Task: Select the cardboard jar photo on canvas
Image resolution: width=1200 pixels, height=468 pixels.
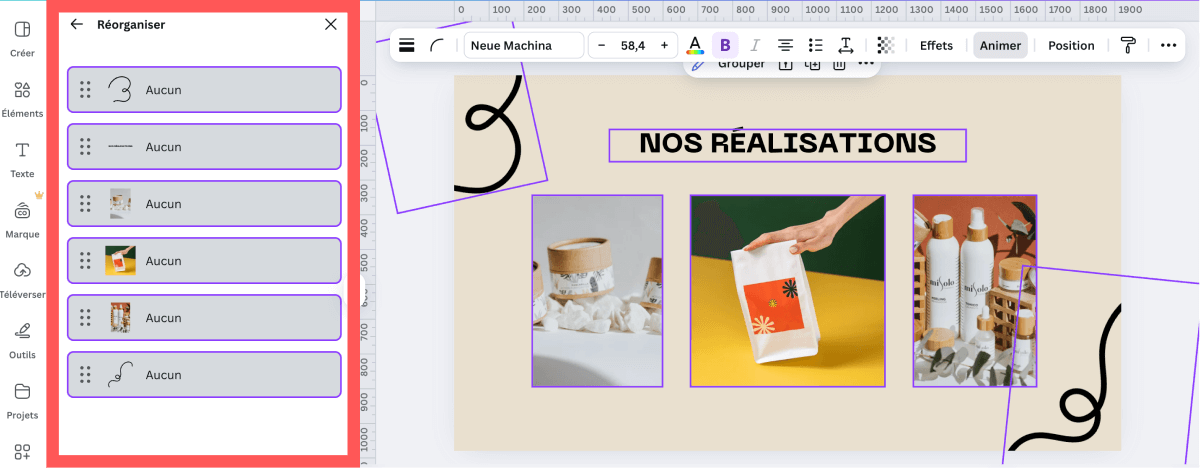Action: pos(597,291)
